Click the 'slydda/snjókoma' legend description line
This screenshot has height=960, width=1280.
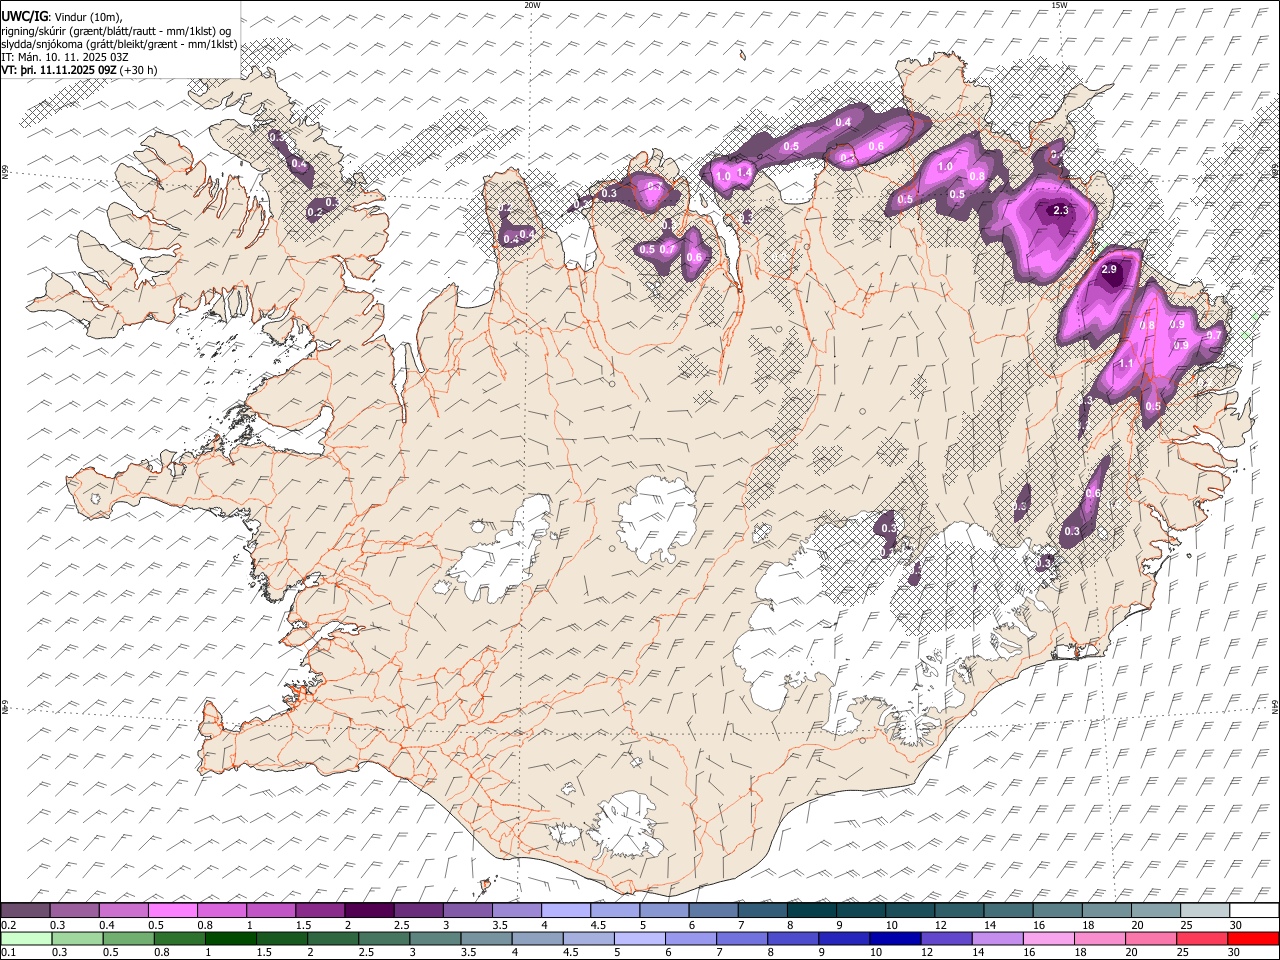[119, 44]
